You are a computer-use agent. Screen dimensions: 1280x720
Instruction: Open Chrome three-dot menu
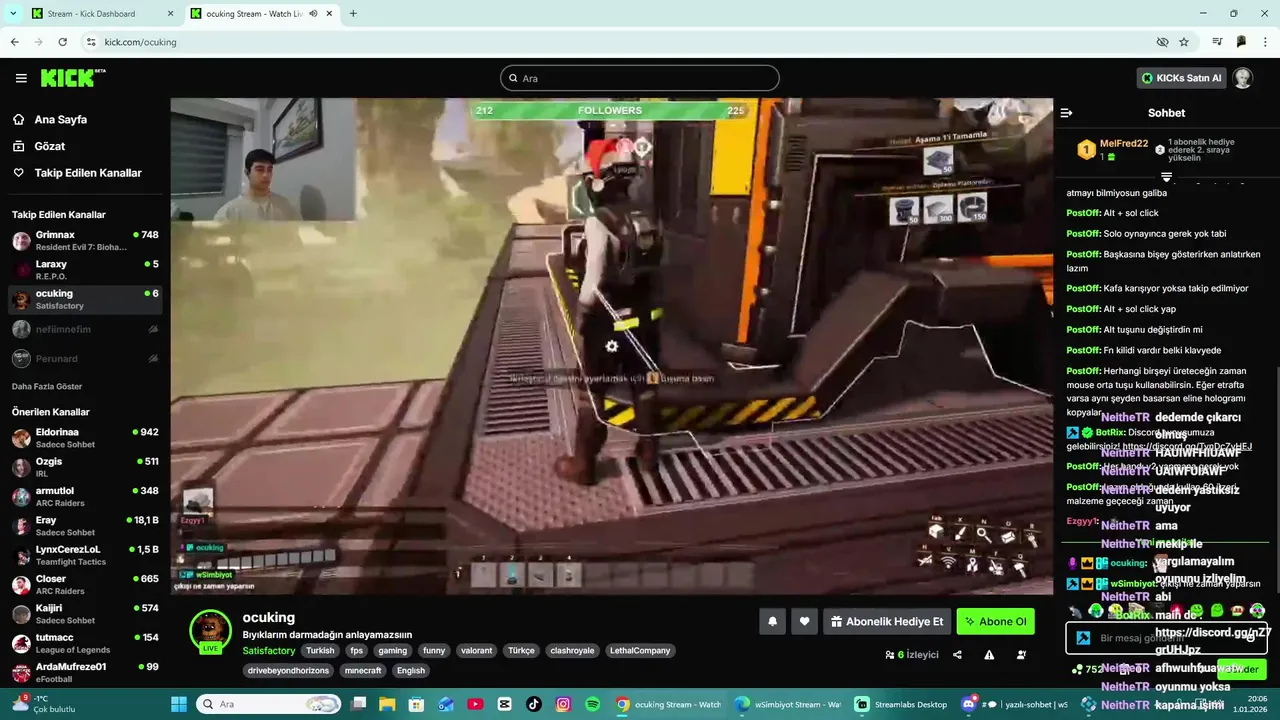pos(1266,42)
